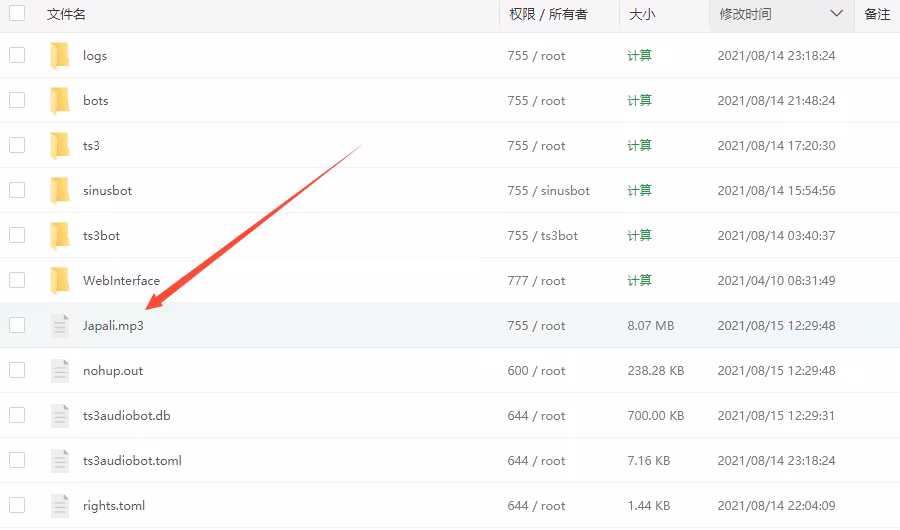Select the ts3audiobot.db file name

(x=126, y=416)
